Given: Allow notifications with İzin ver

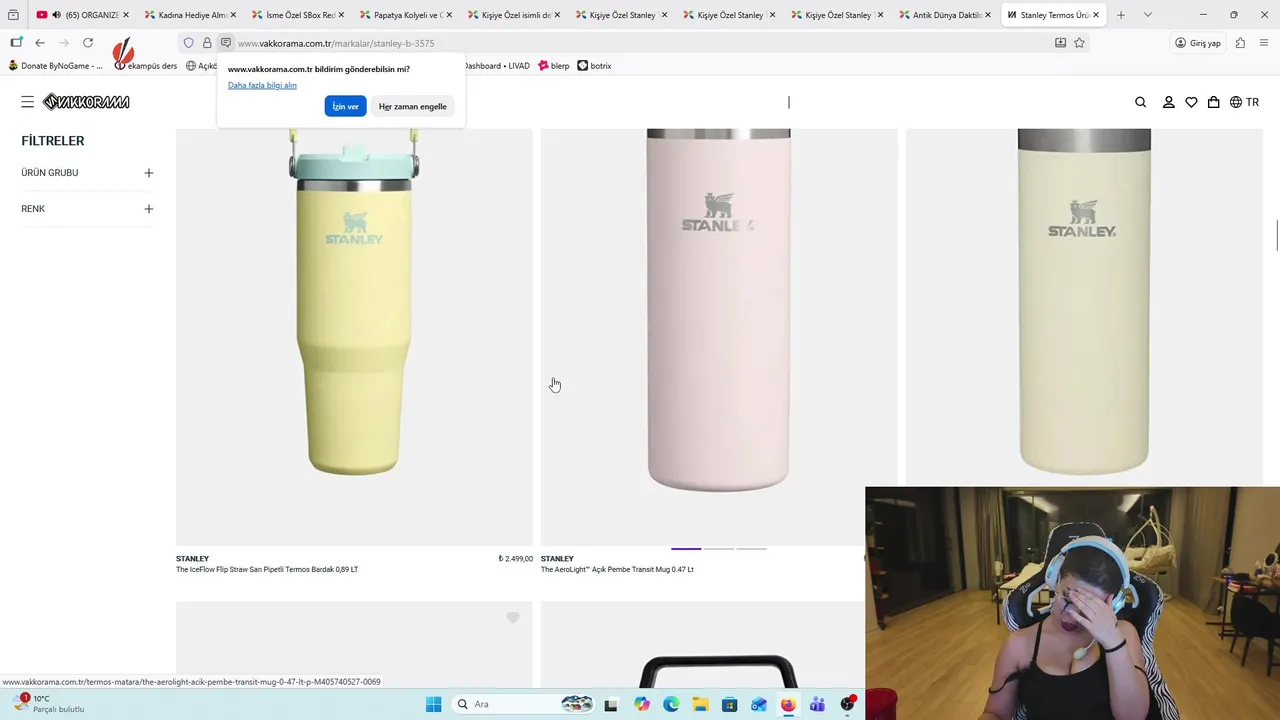Looking at the screenshot, I should [x=345, y=106].
